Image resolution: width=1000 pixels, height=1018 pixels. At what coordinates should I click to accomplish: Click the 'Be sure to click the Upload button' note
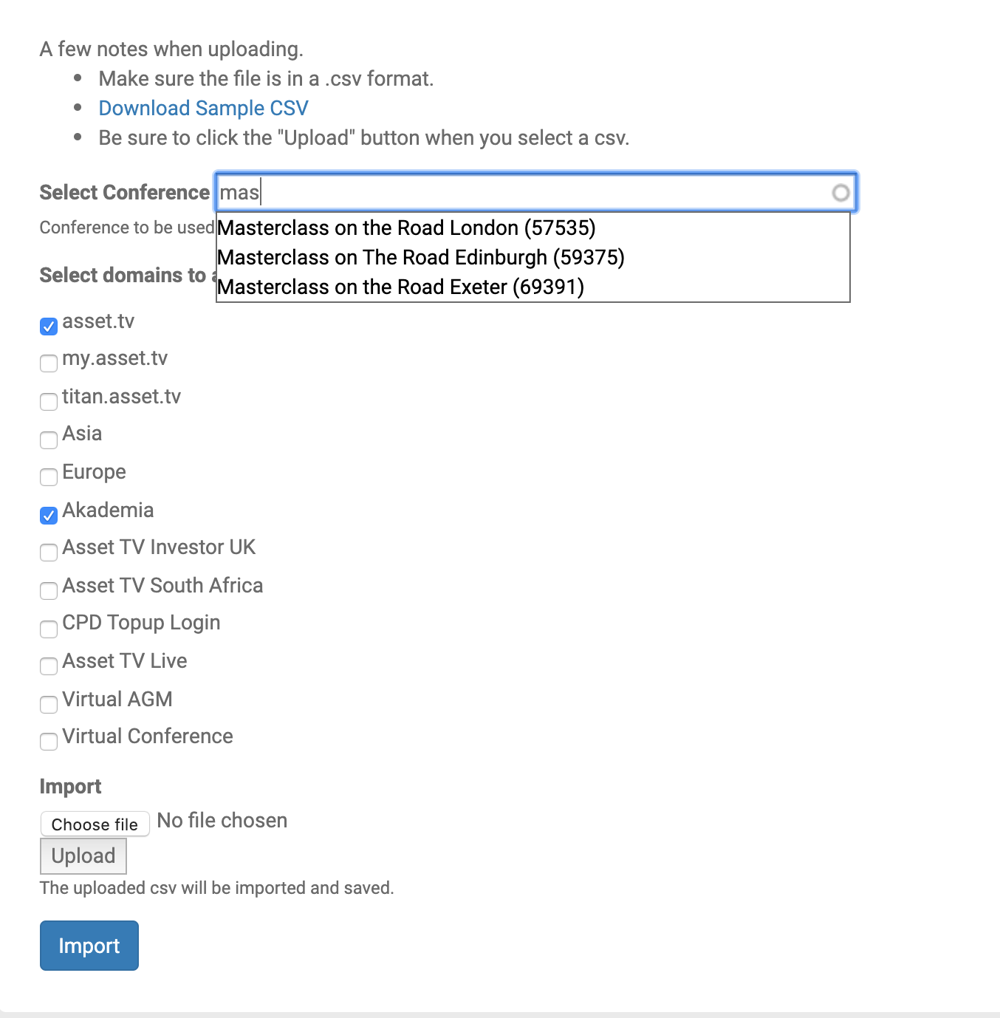364,138
